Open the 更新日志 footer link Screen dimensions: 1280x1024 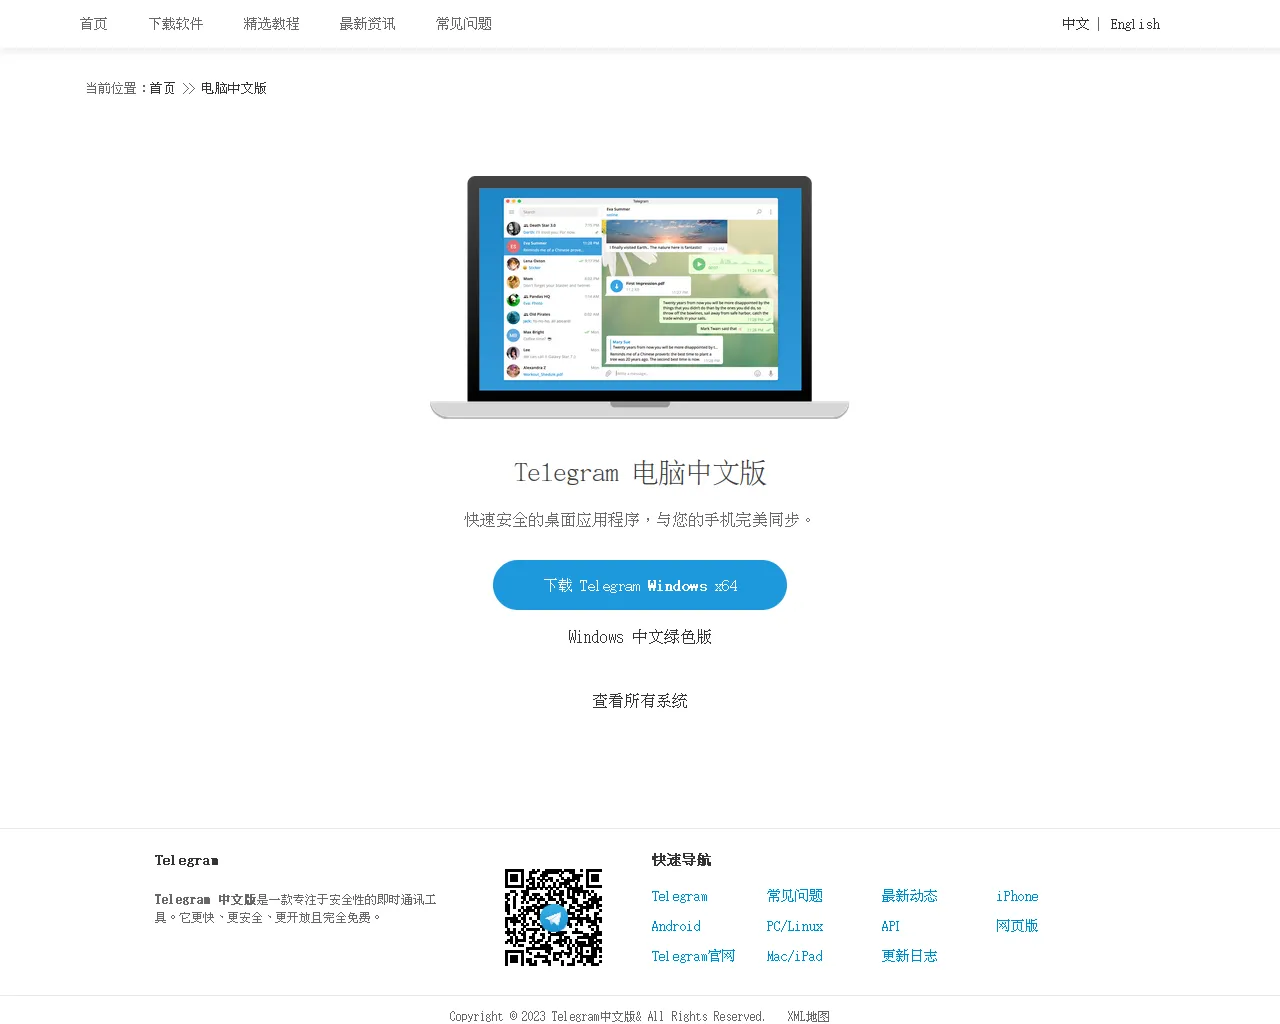click(x=910, y=956)
